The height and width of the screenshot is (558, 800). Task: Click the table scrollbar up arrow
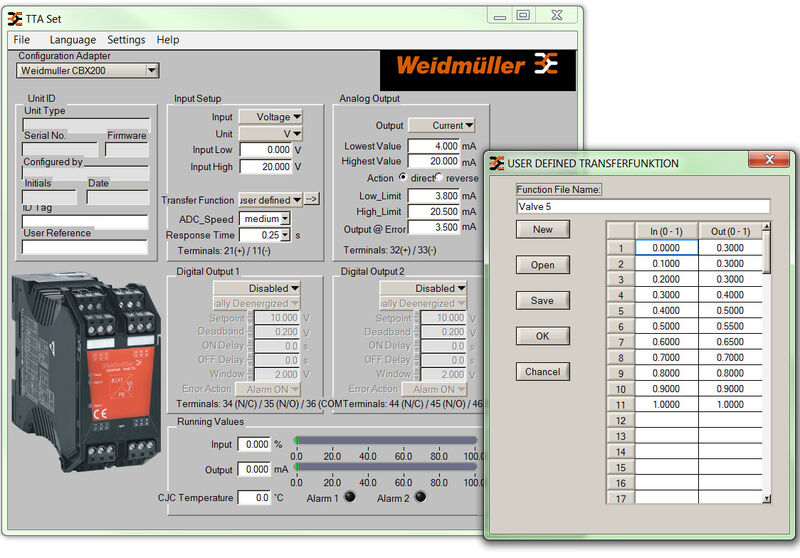click(x=767, y=228)
